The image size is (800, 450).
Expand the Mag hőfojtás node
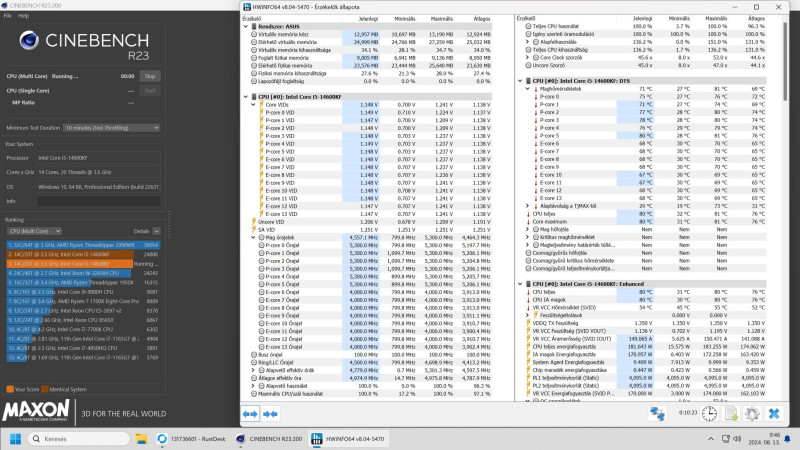pos(528,230)
